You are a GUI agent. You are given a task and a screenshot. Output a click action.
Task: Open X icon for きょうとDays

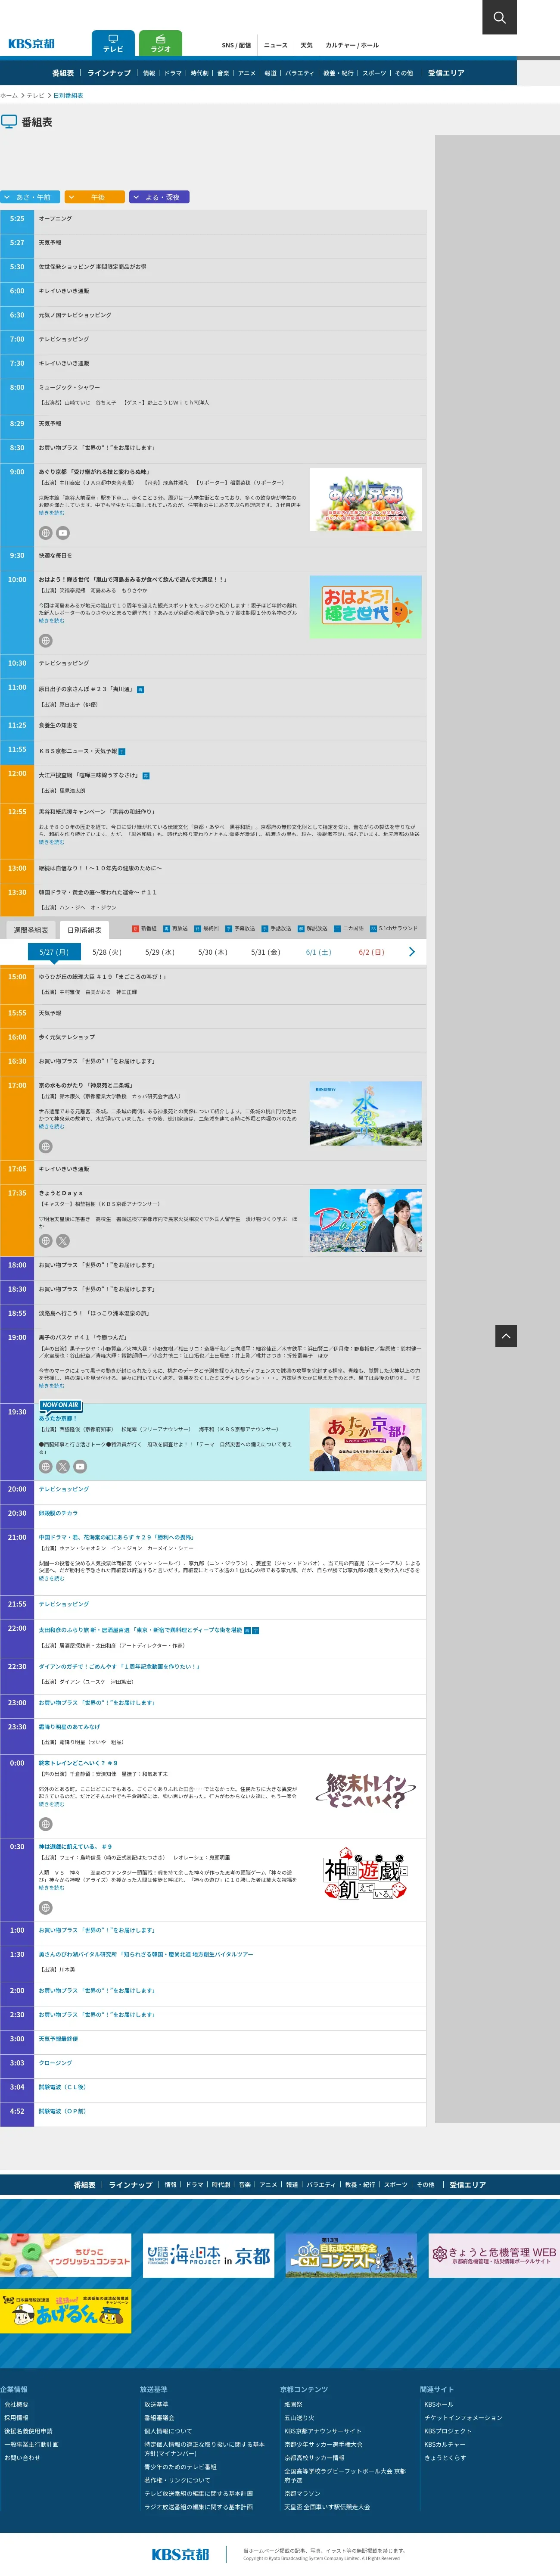[x=63, y=1241]
